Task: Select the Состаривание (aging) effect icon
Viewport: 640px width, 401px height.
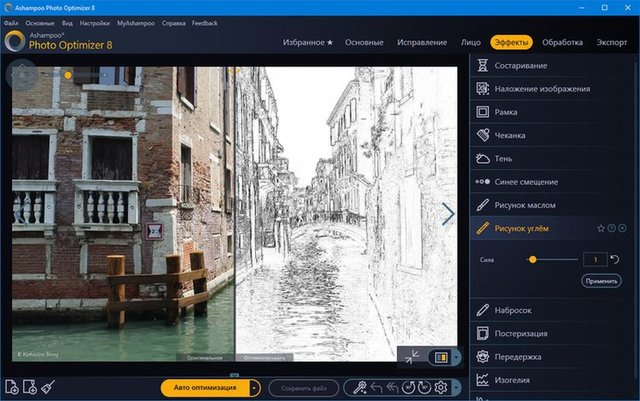Action: tap(483, 65)
